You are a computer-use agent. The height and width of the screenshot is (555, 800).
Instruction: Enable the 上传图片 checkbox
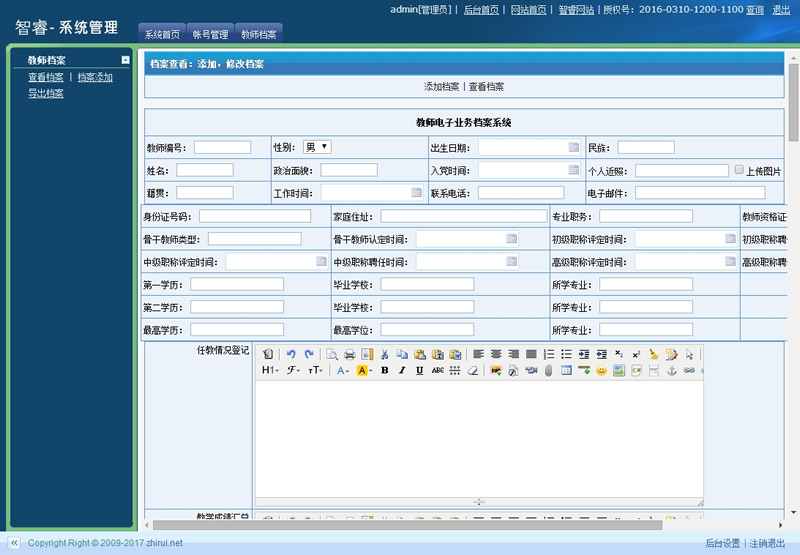(x=739, y=170)
